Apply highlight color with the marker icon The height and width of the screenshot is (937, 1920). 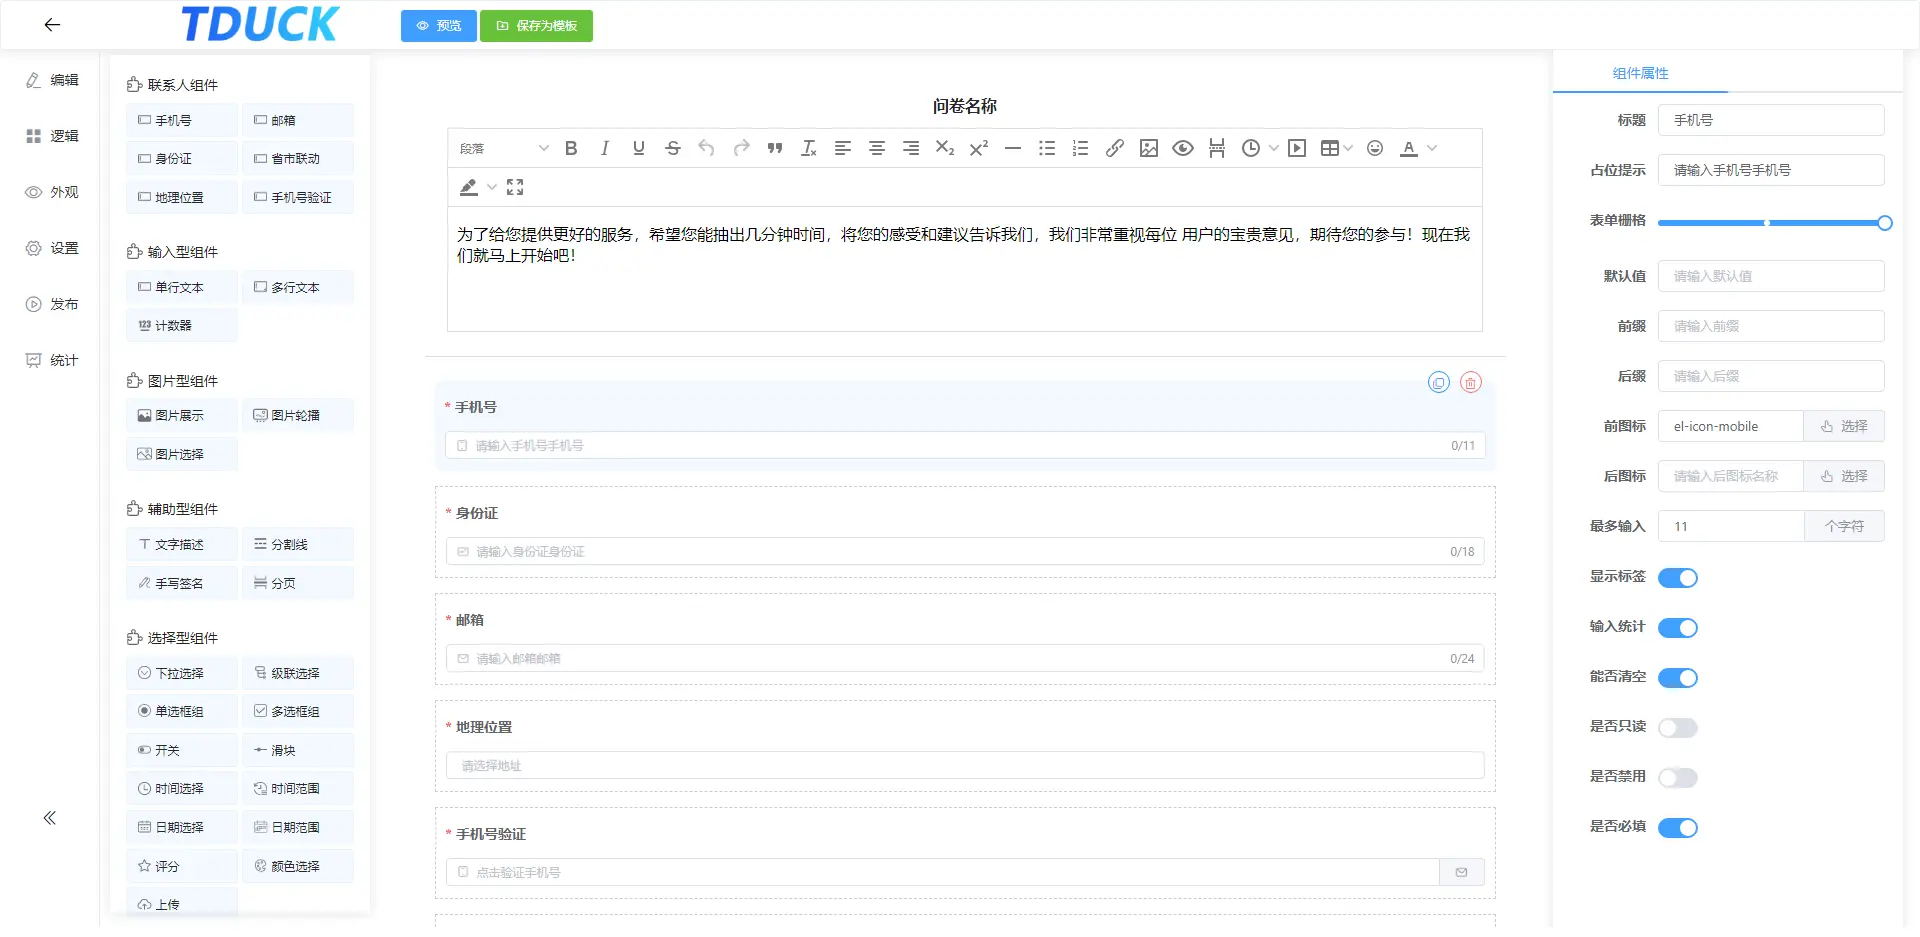[468, 187]
